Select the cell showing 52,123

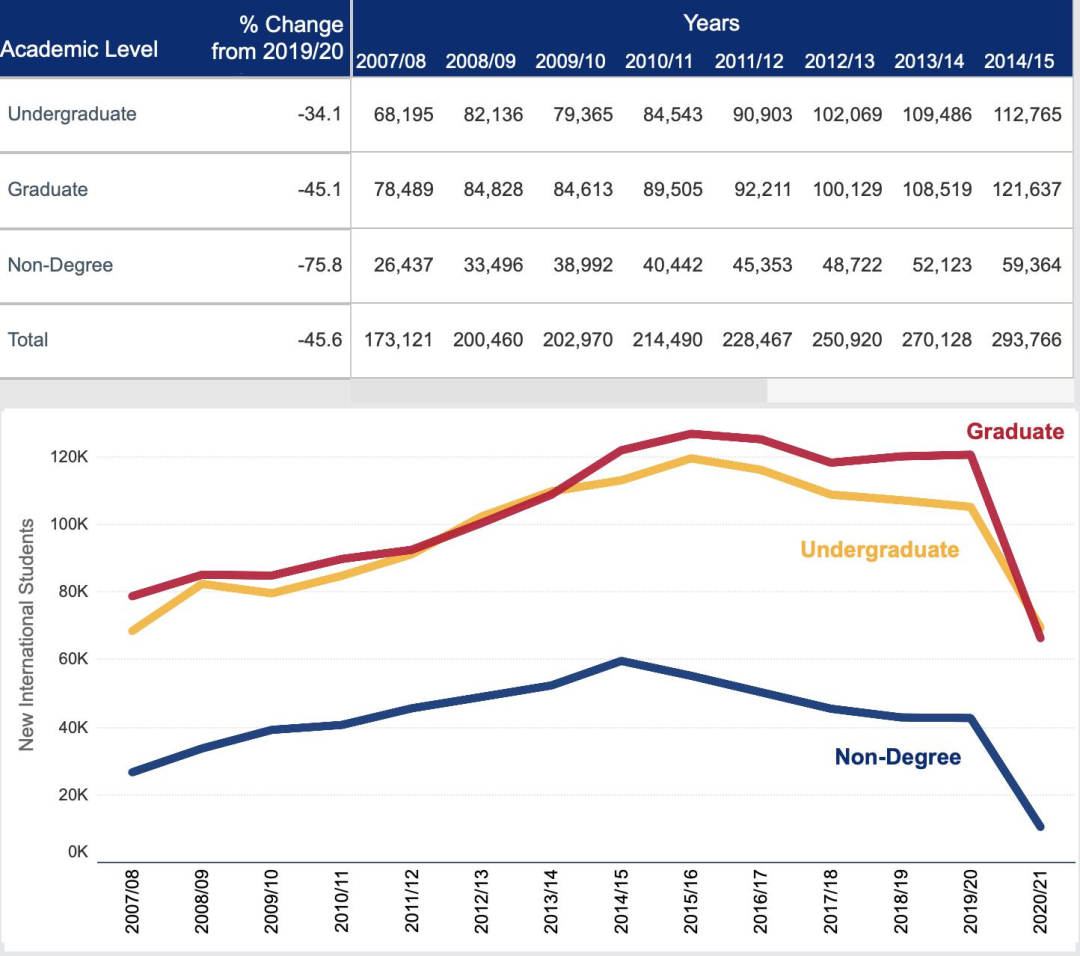pos(942,265)
